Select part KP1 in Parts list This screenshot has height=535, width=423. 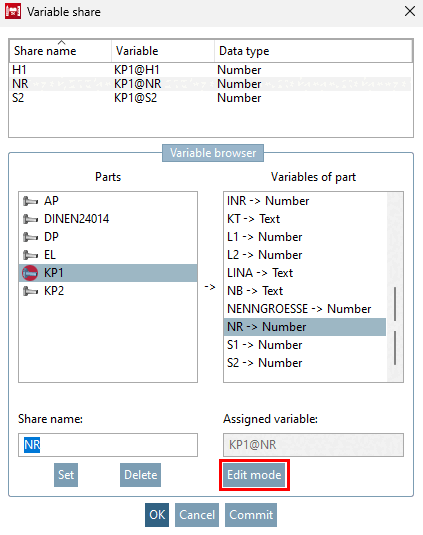108,273
